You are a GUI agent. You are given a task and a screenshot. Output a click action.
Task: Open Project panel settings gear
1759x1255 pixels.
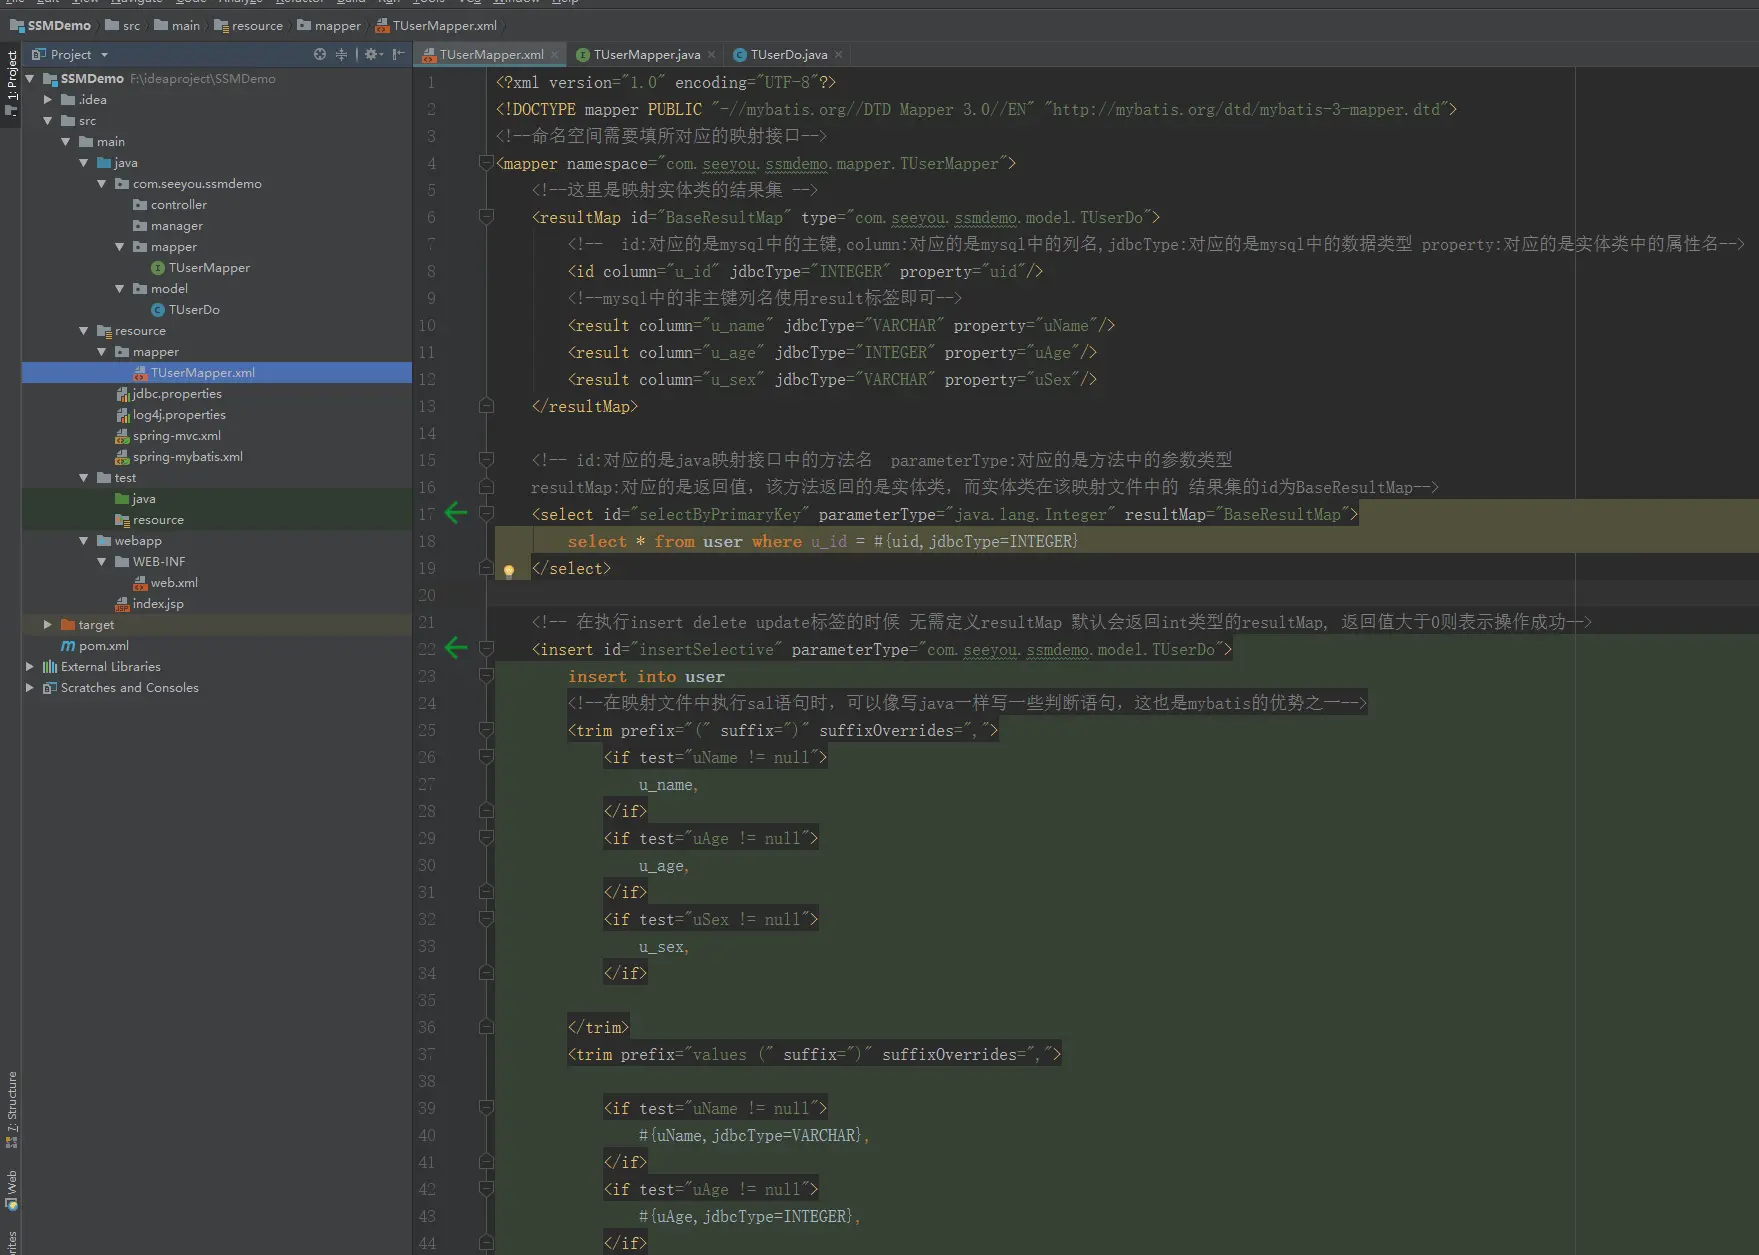coord(372,54)
